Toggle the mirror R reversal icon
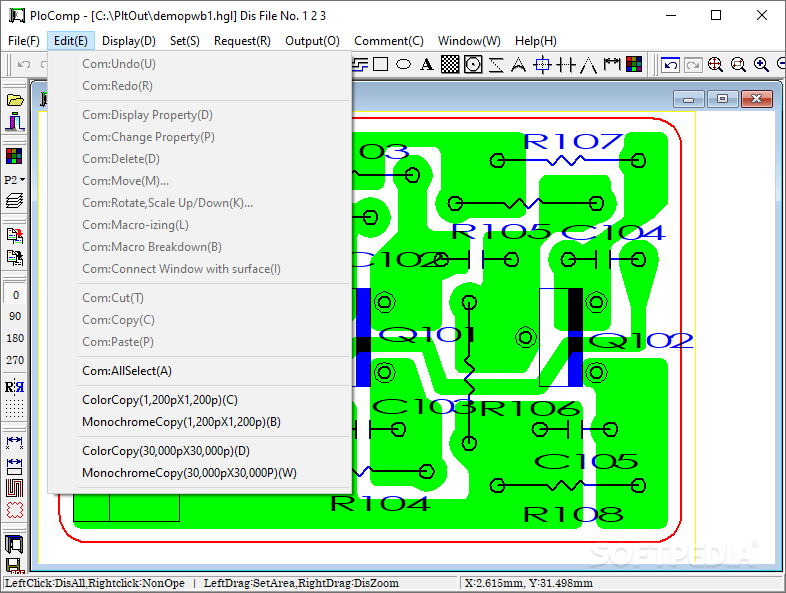The image size is (786, 593). (14, 387)
